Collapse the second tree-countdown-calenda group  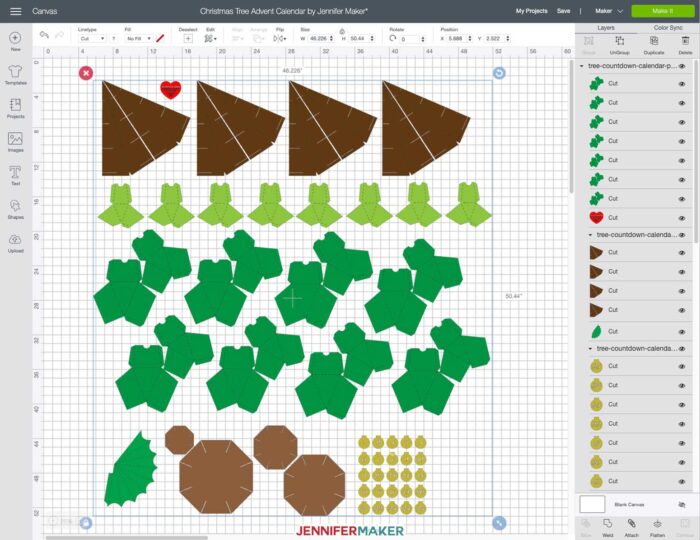[x=590, y=235]
